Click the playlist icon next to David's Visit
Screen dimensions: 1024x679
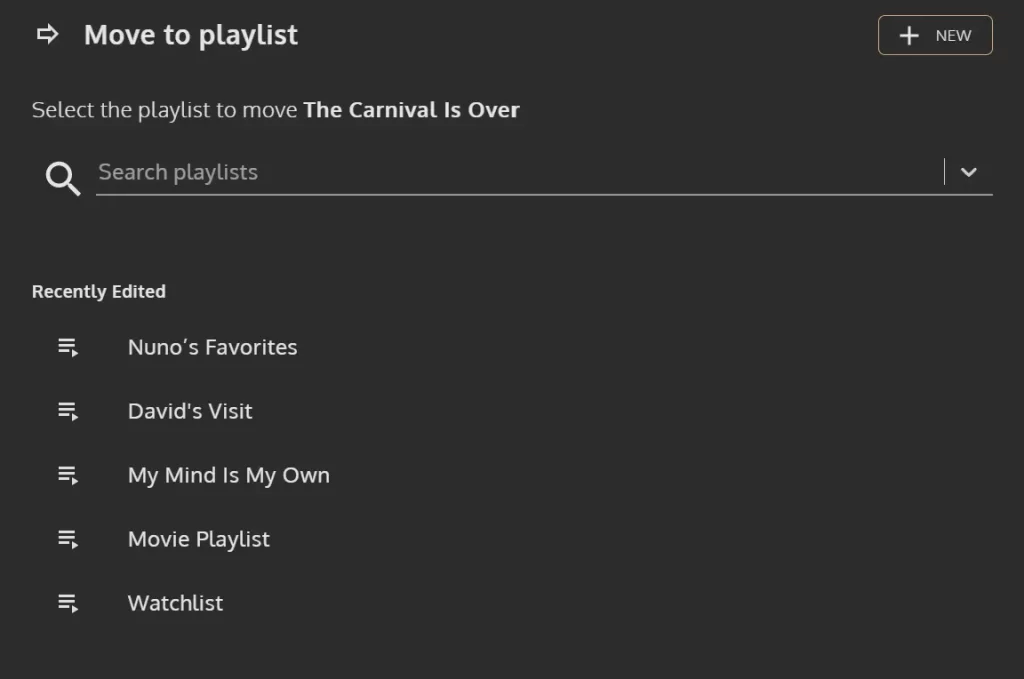68,411
